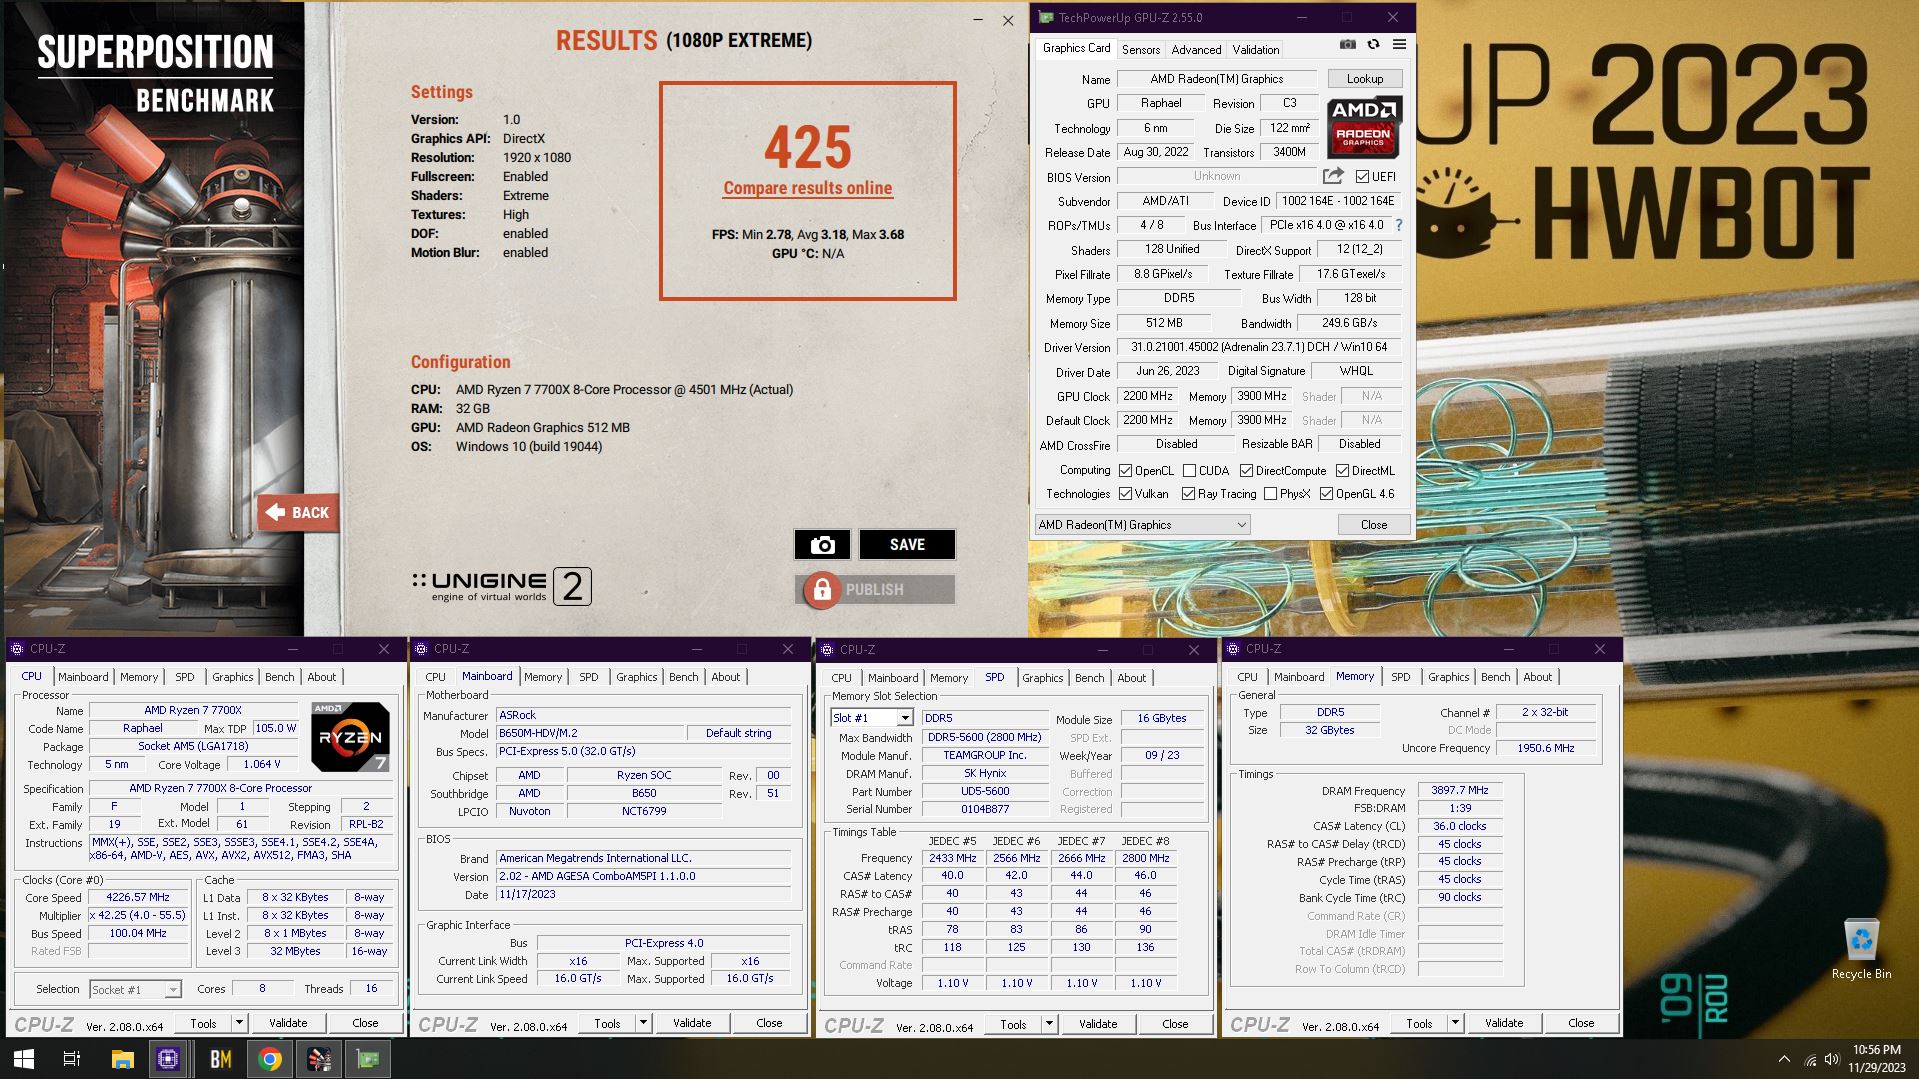Click the GPU-Z screenshot camera icon
Image resolution: width=1919 pixels, height=1079 pixels.
[x=1347, y=45]
